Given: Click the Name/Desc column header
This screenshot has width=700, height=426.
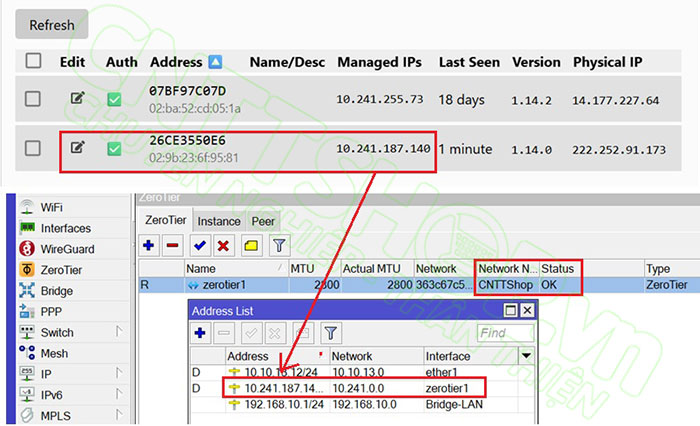Looking at the screenshot, I should click(x=287, y=62).
